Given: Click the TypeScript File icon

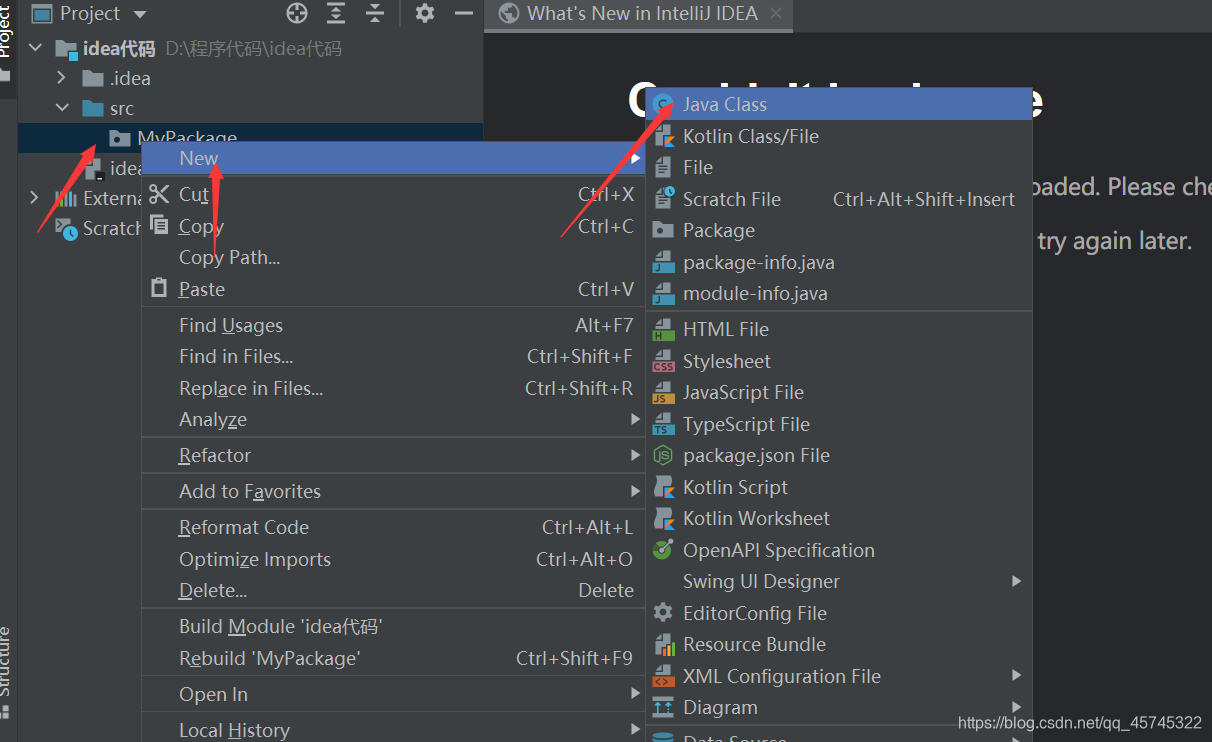Looking at the screenshot, I should point(663,424).
